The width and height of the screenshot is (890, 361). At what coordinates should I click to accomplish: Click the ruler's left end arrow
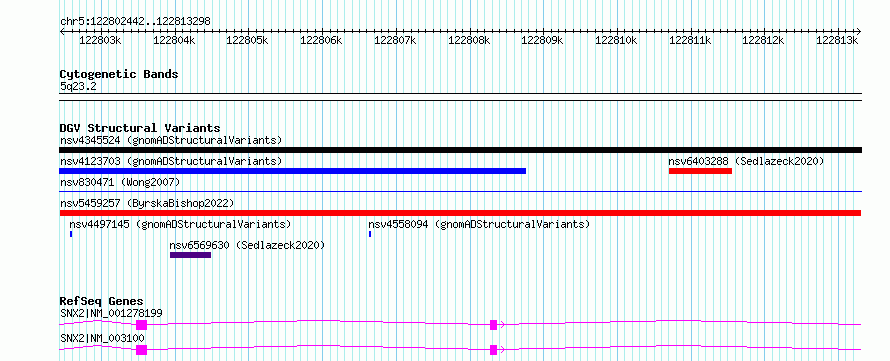point(62,31)
